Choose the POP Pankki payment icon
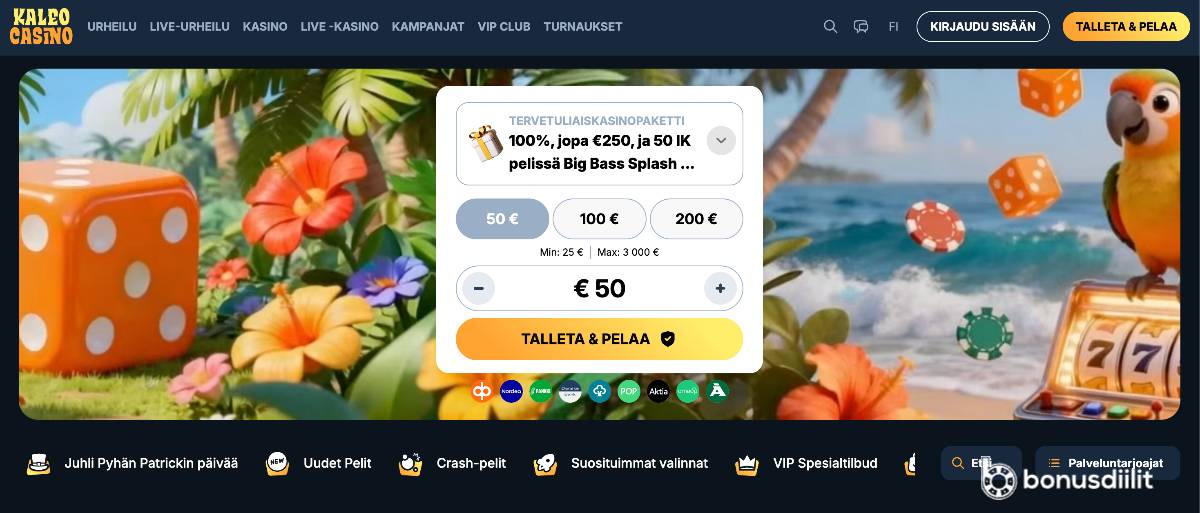This screenshot has height=513, width=1200. [629, 391]
